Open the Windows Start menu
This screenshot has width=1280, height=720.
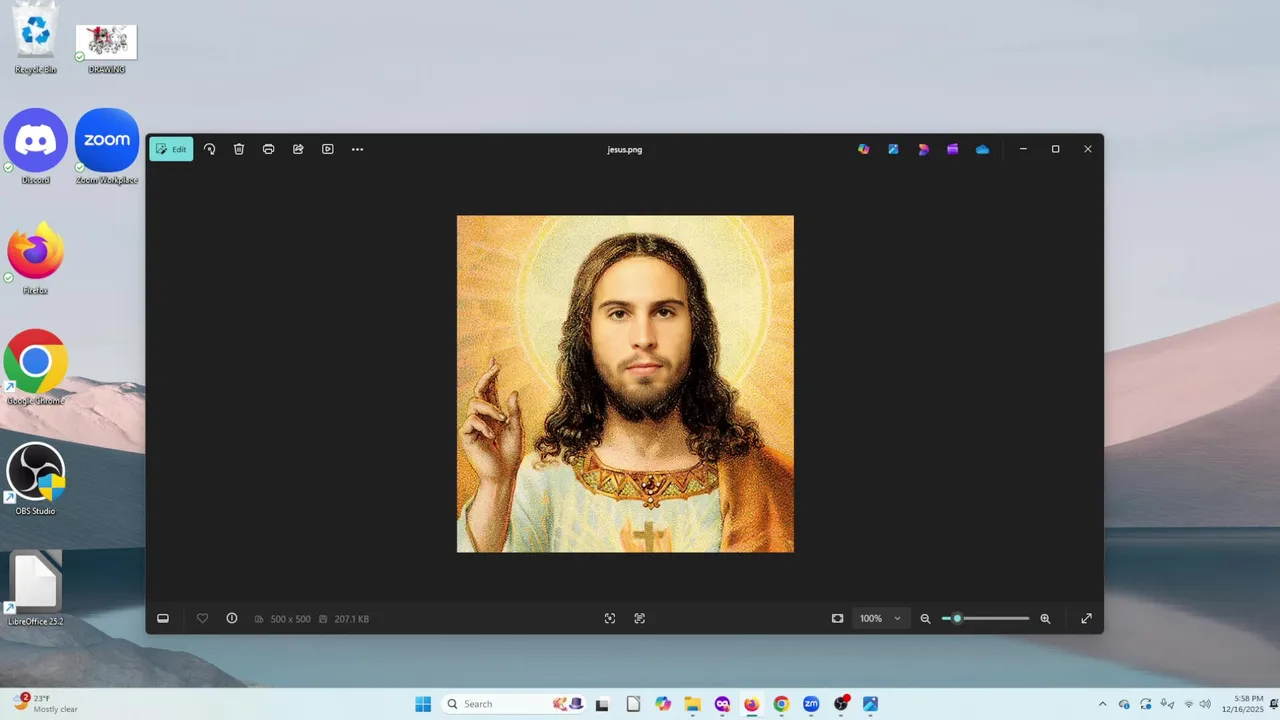tap(423, 704)
